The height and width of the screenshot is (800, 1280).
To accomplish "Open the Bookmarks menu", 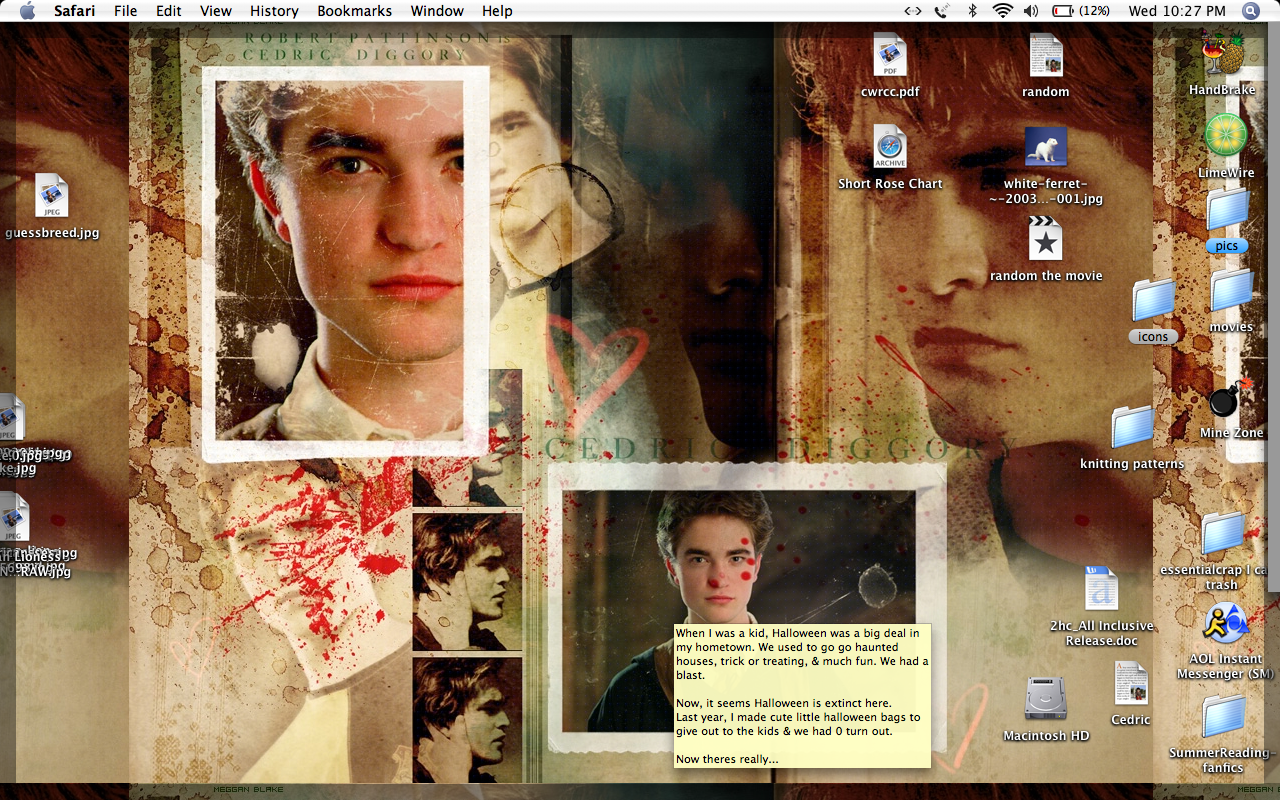I will click(355, 11).
